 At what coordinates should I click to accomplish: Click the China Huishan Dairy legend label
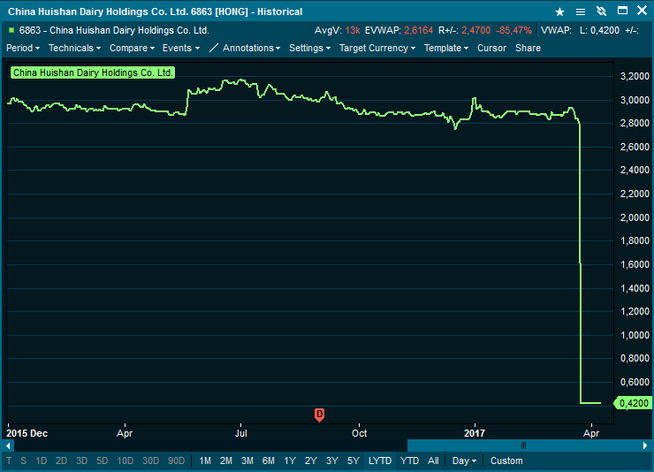click(93, 73)
